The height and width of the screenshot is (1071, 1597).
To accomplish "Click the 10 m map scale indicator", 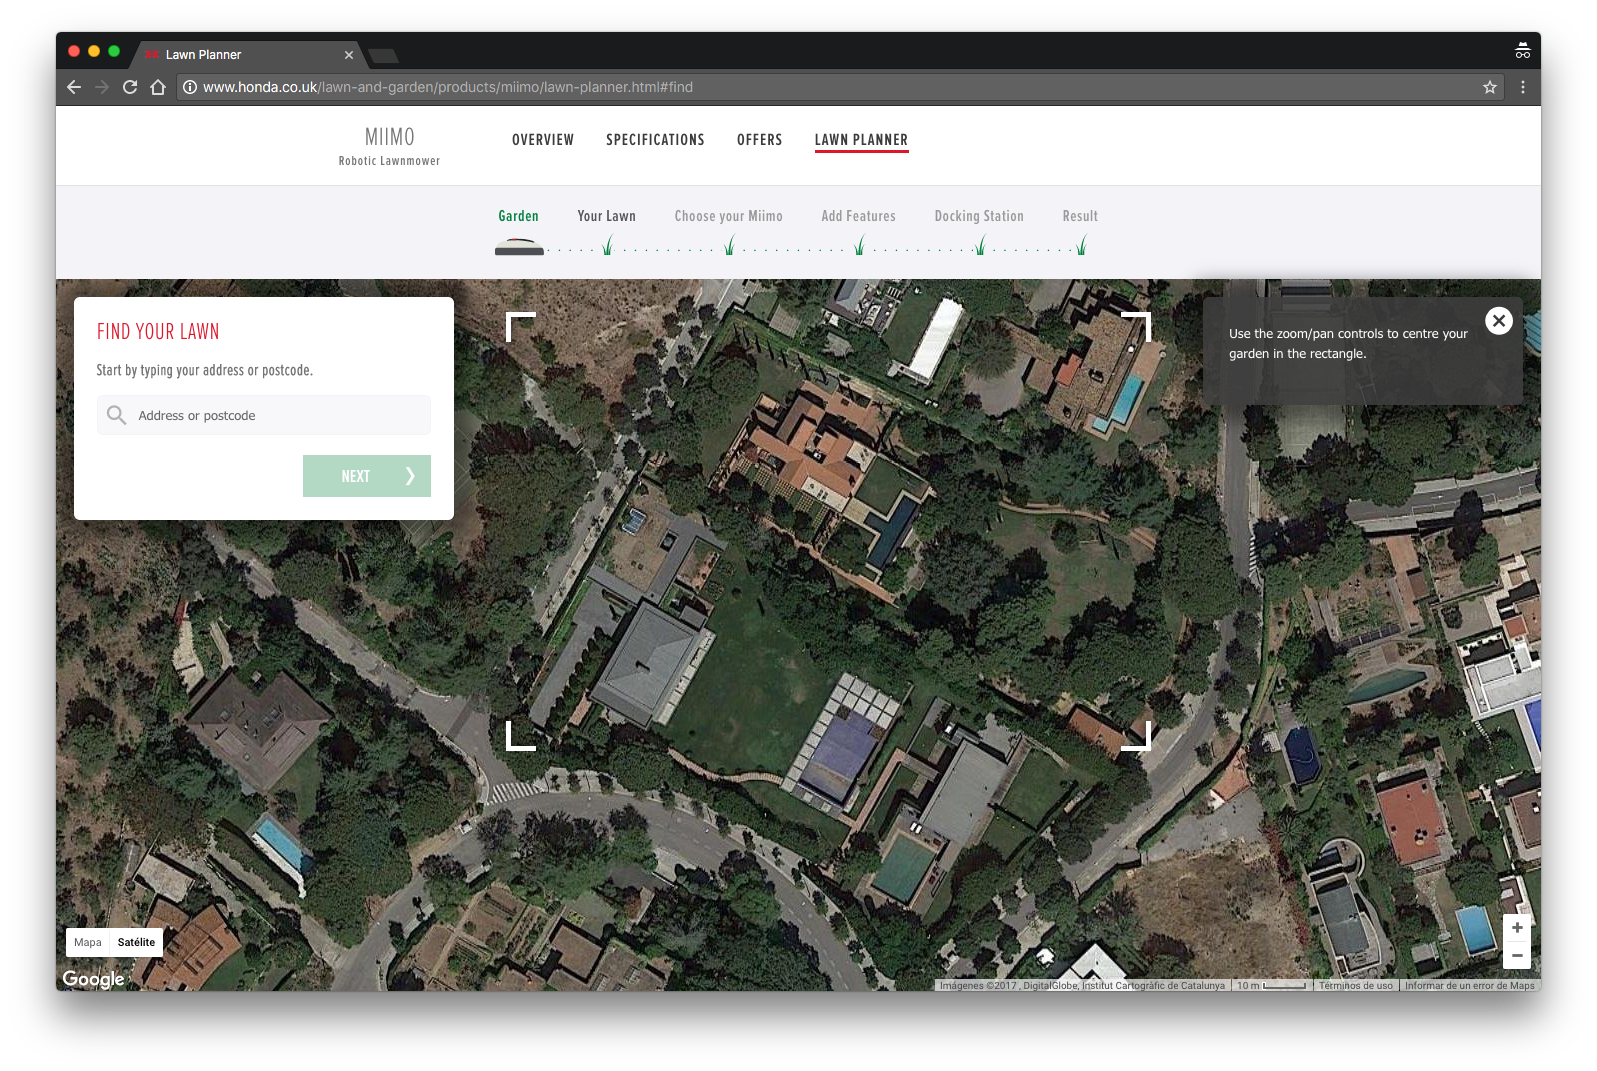I will tap(1271, 986).
